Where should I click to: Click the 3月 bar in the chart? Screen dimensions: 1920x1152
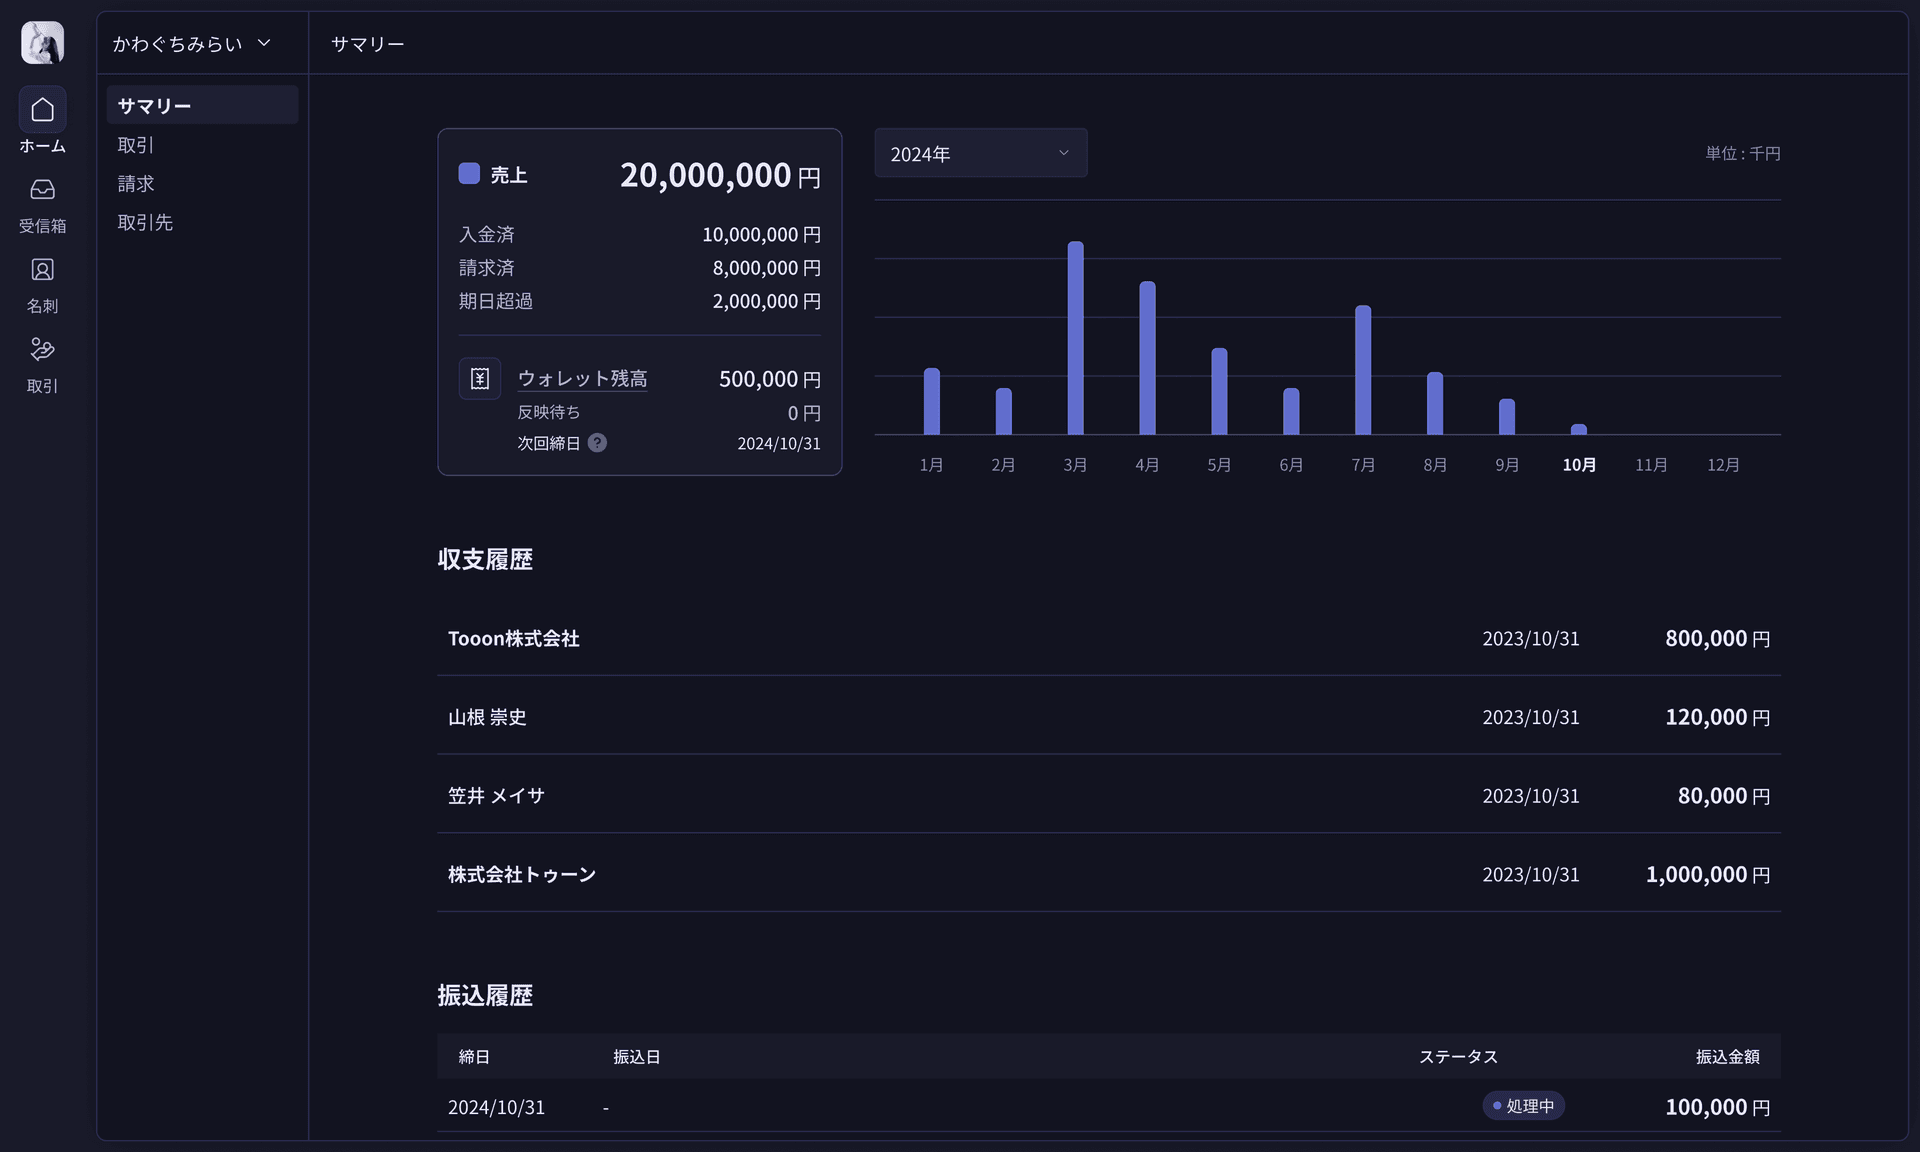pos(1075,338)
